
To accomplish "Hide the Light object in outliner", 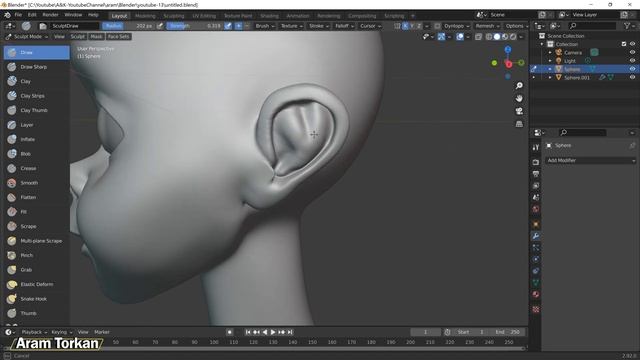I will tap(632, 61).
